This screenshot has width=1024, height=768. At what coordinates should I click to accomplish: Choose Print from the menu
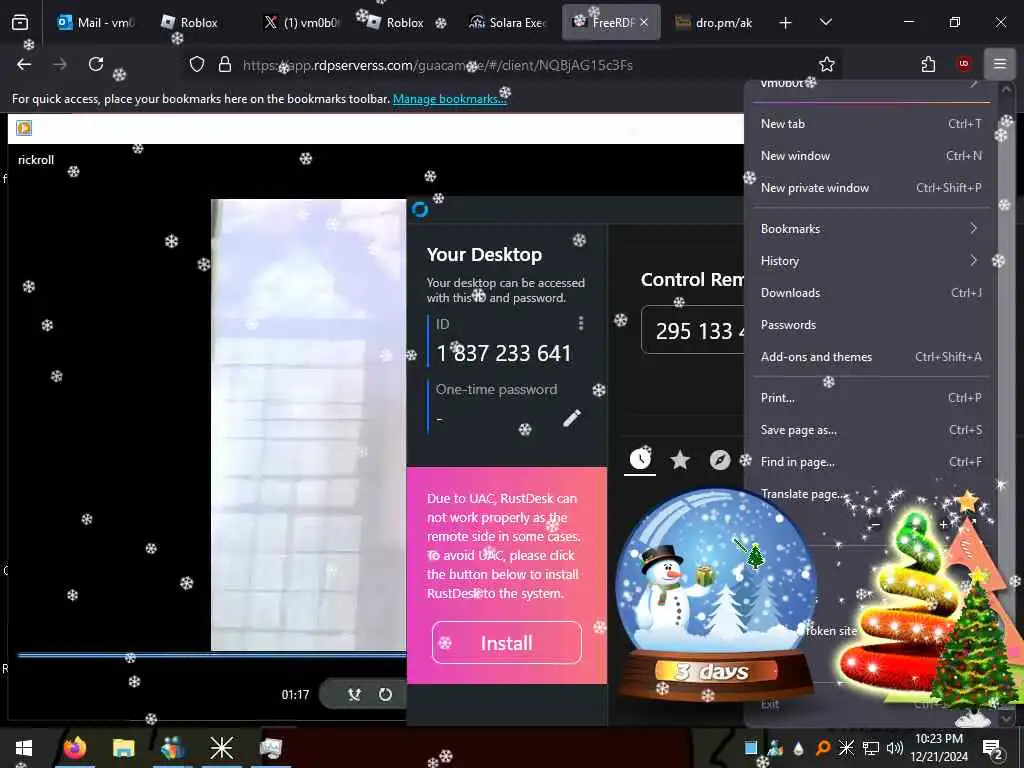[x=871, y=398]
